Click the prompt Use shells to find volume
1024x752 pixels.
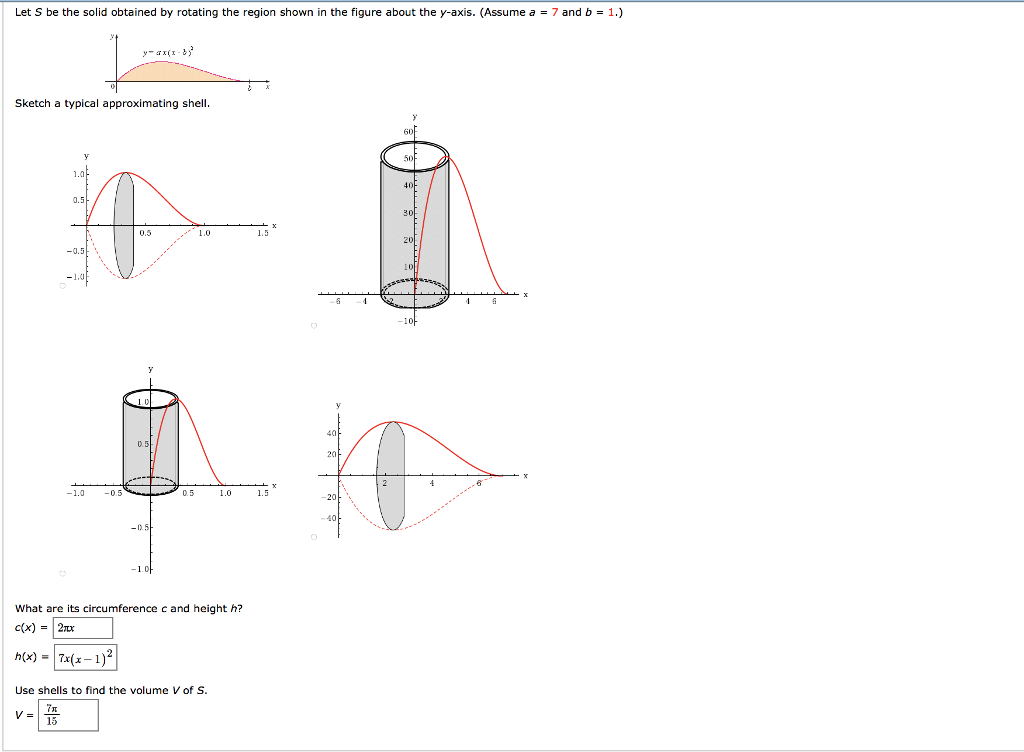click(x=112, y=688)
